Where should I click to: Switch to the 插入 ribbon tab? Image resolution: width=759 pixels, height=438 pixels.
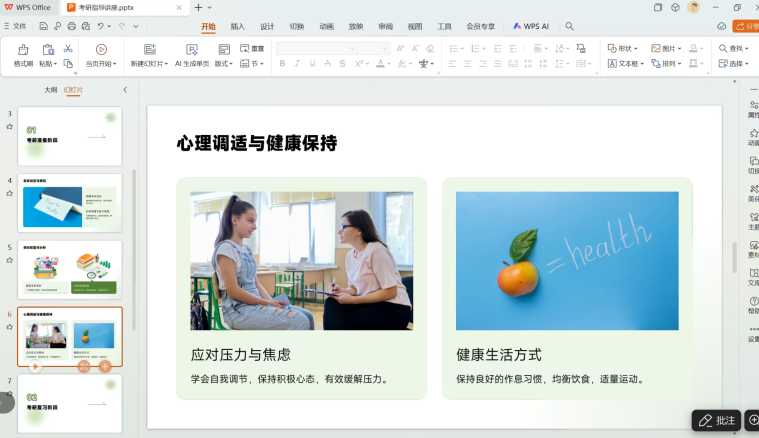point(237,27)
